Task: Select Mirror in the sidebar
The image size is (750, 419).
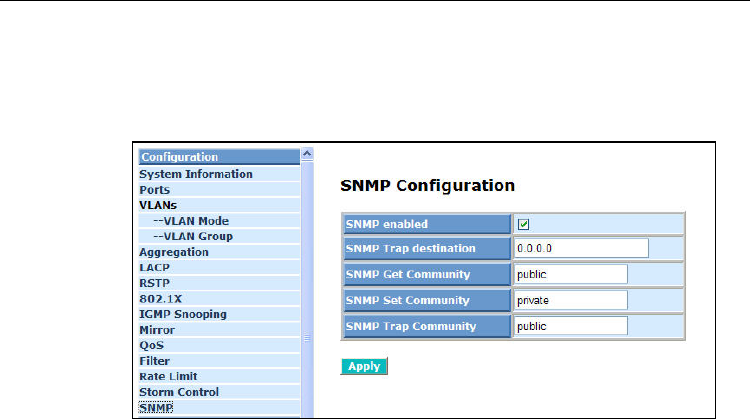Action: (157, 330)
